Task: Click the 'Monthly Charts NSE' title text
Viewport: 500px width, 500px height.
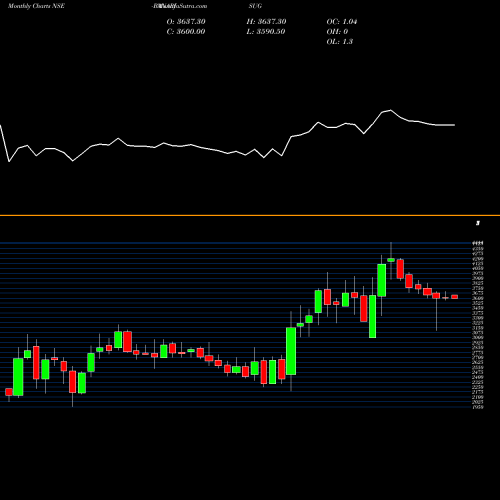Action: coord(36,6)
